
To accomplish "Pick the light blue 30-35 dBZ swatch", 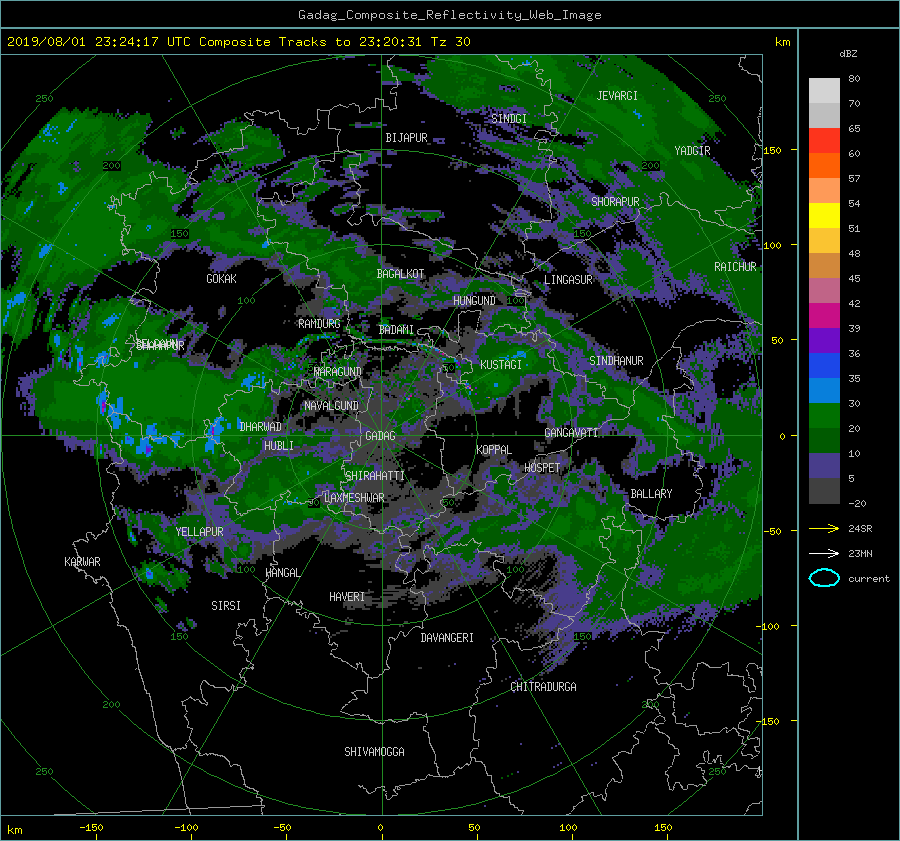I will pos(824,390).
